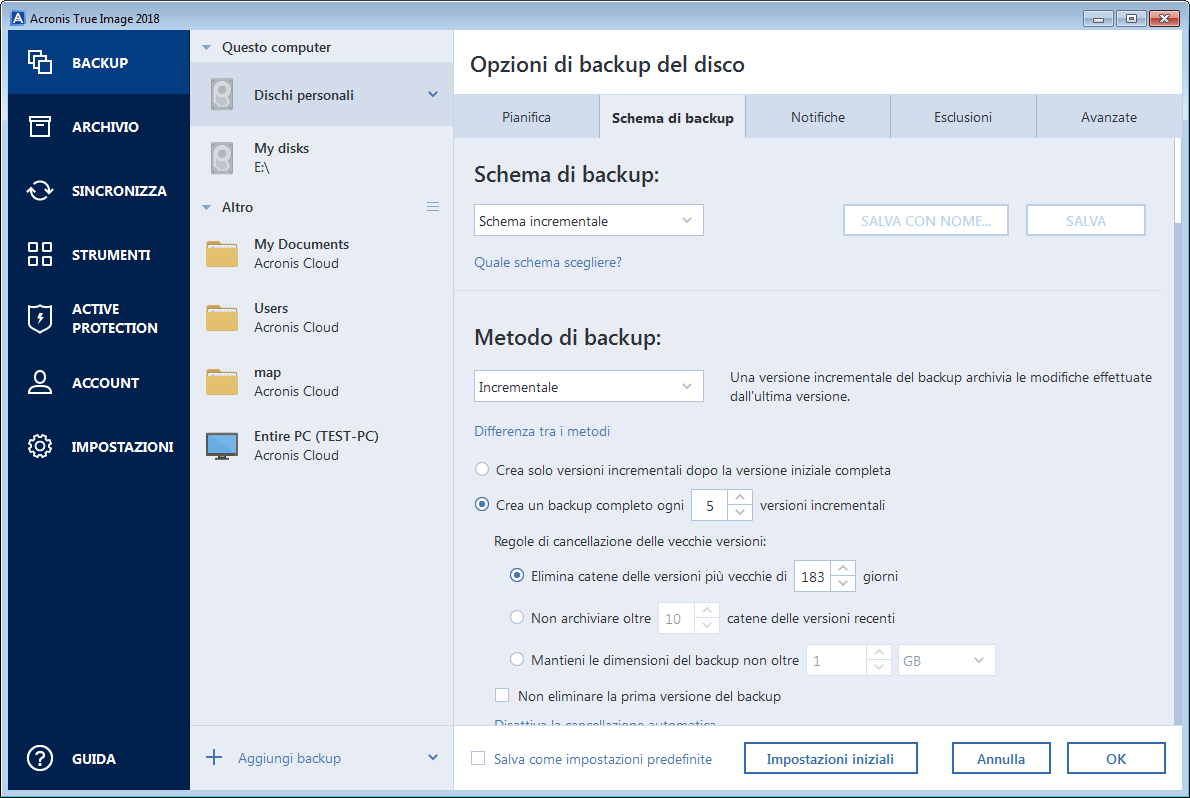This screenshot has width=1190, height=798.
Task: Switch to the Schema di backup tab
Action: coord(672,117)
